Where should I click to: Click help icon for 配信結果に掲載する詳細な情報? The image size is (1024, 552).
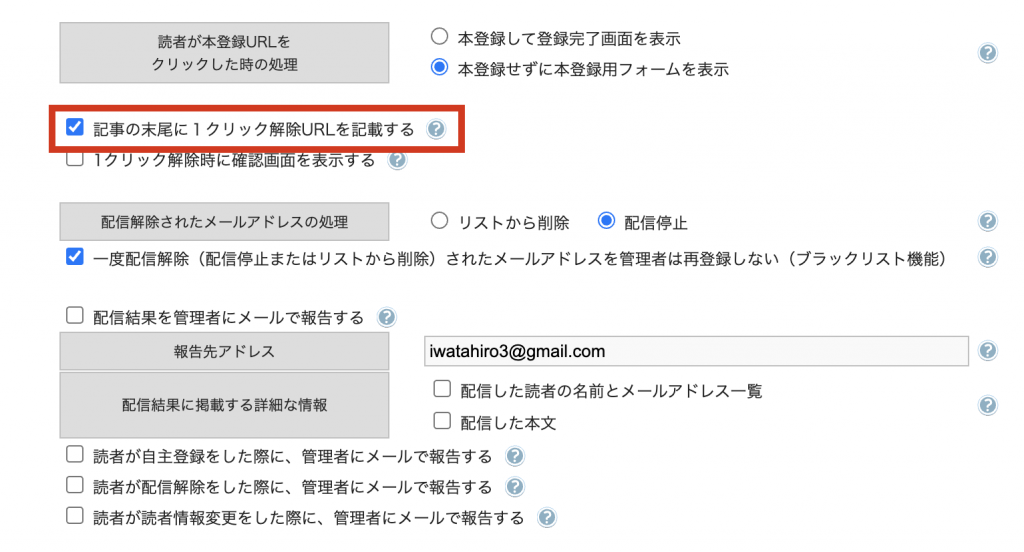[x=988, y=405]
